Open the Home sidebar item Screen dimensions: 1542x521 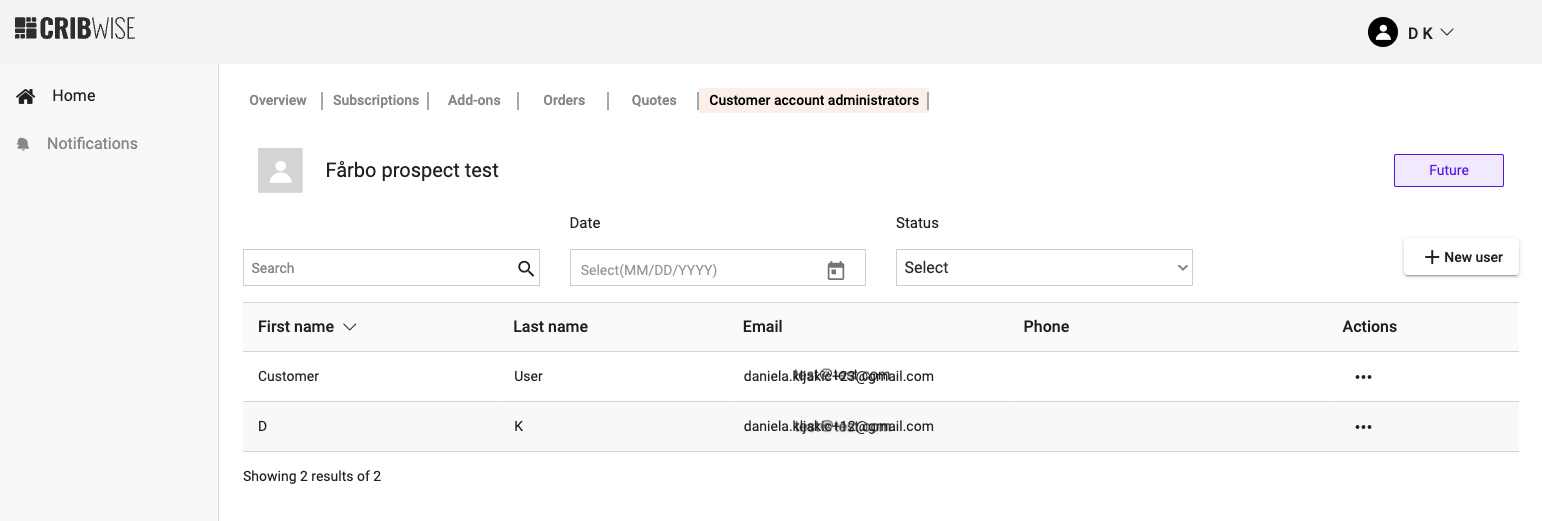[73, 96]
